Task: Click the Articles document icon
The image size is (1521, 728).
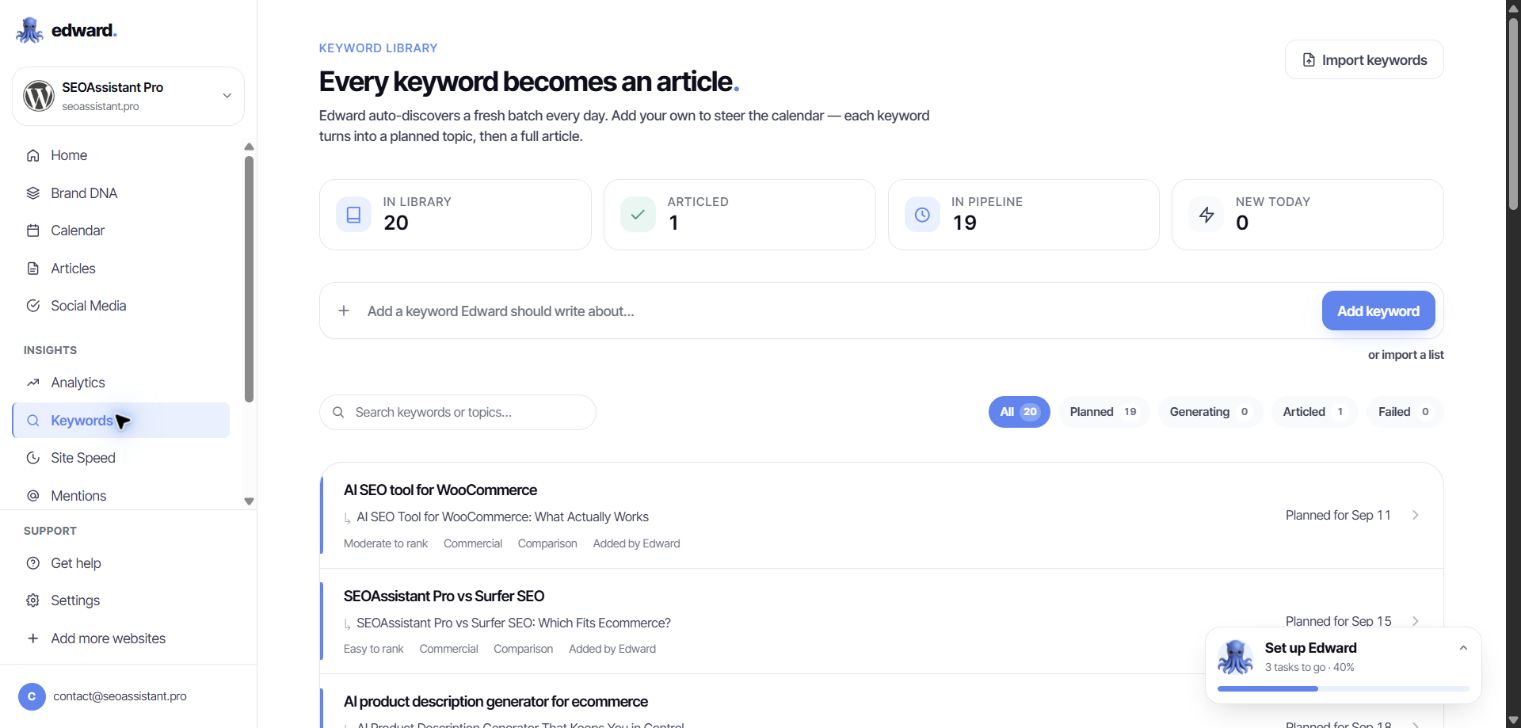Action: (x=33, y=268)
